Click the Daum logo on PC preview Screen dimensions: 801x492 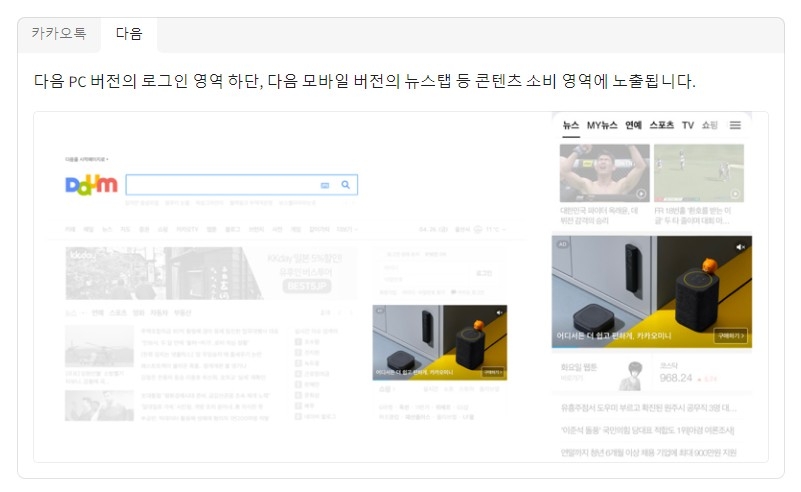(x=91, y=185)
